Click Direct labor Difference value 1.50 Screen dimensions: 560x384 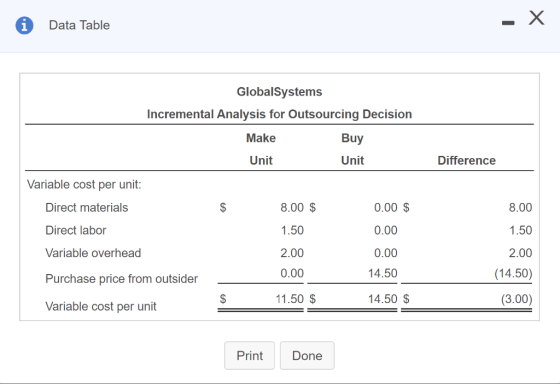[521, 230]
